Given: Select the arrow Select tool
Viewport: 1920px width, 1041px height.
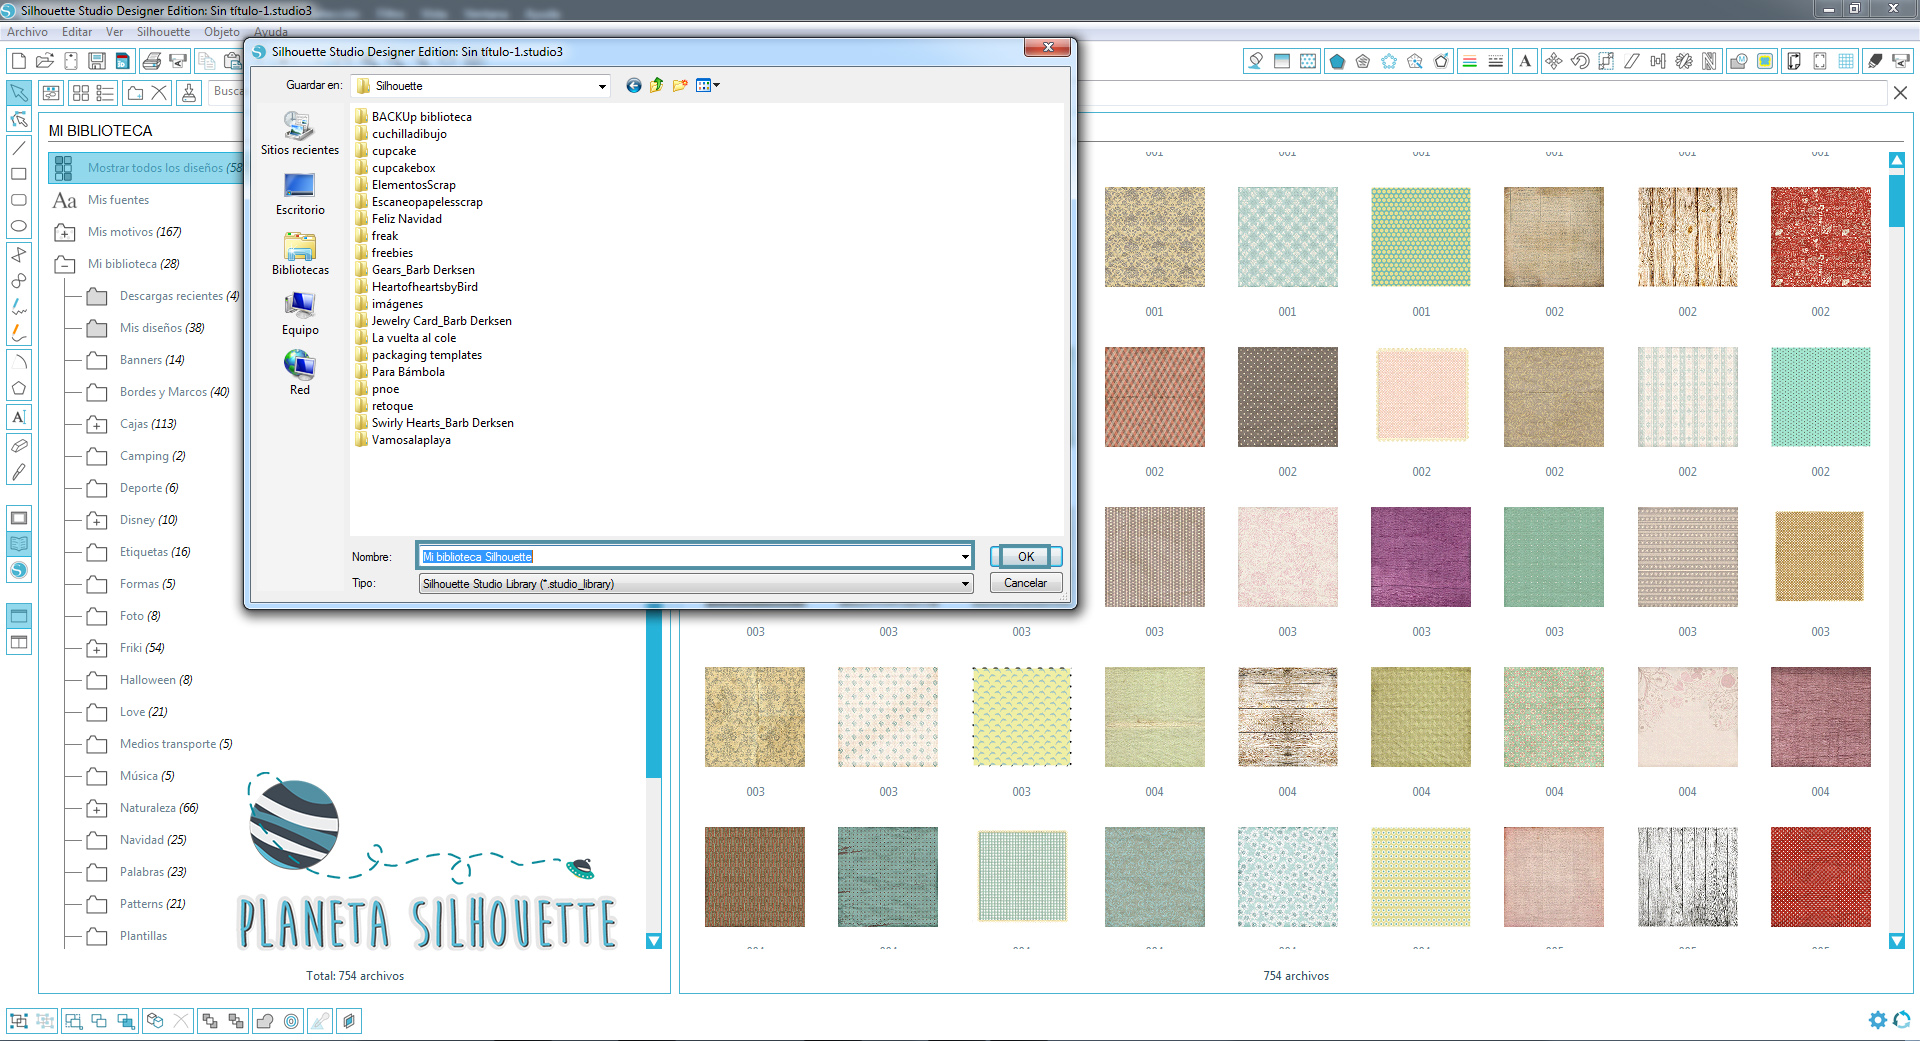Looking at the screenshot, I should pyautogui.click(x=19, y=93).
